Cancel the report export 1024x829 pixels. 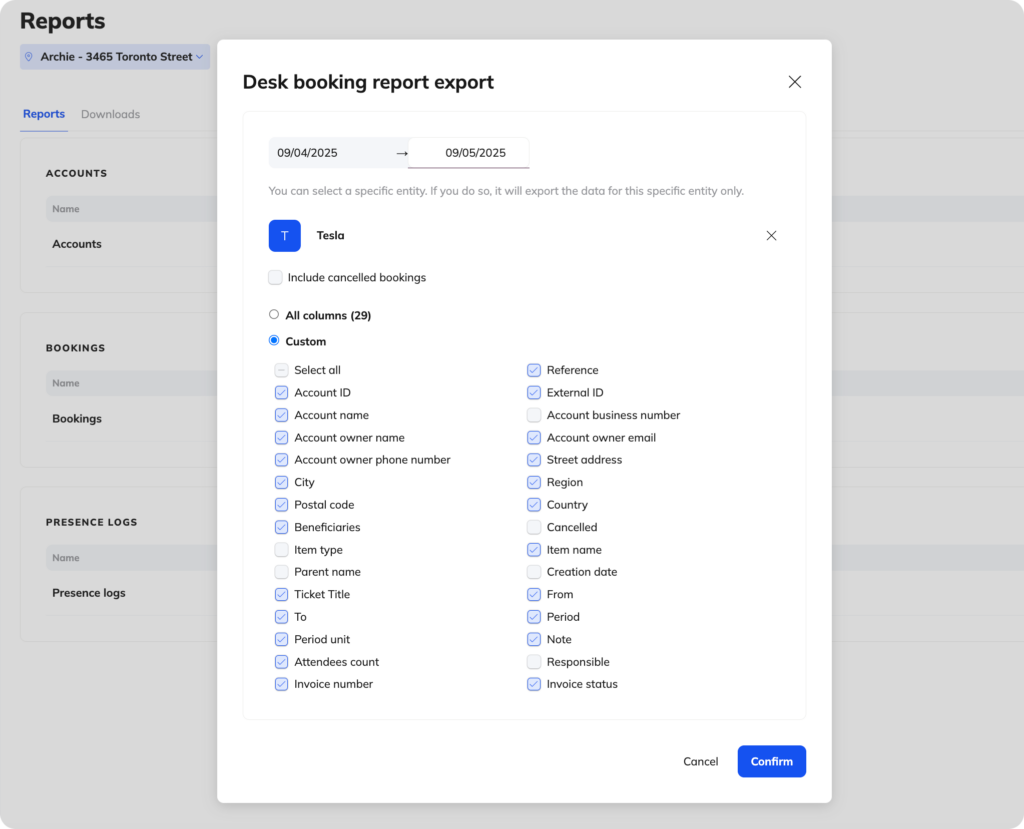(x=700, y=761)
